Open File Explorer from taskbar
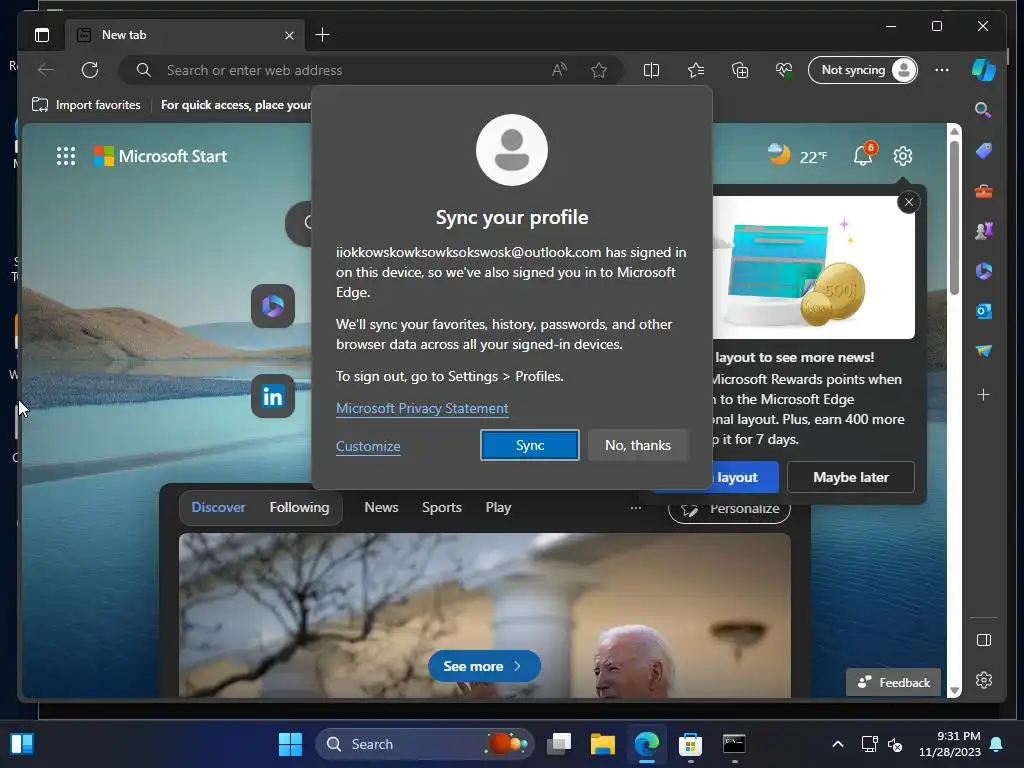The height and width of the screenshot is (768, 1024). pyautogui.click(x=602, y=744)
